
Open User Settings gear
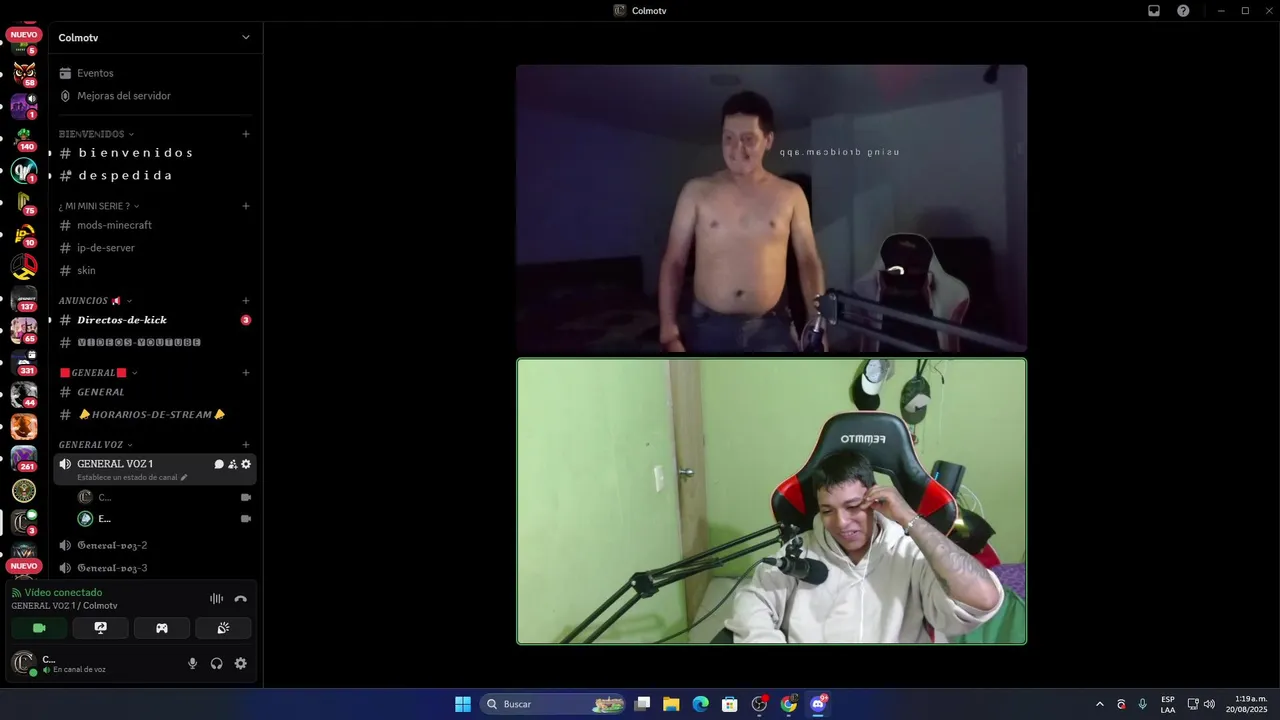point(241,663)
